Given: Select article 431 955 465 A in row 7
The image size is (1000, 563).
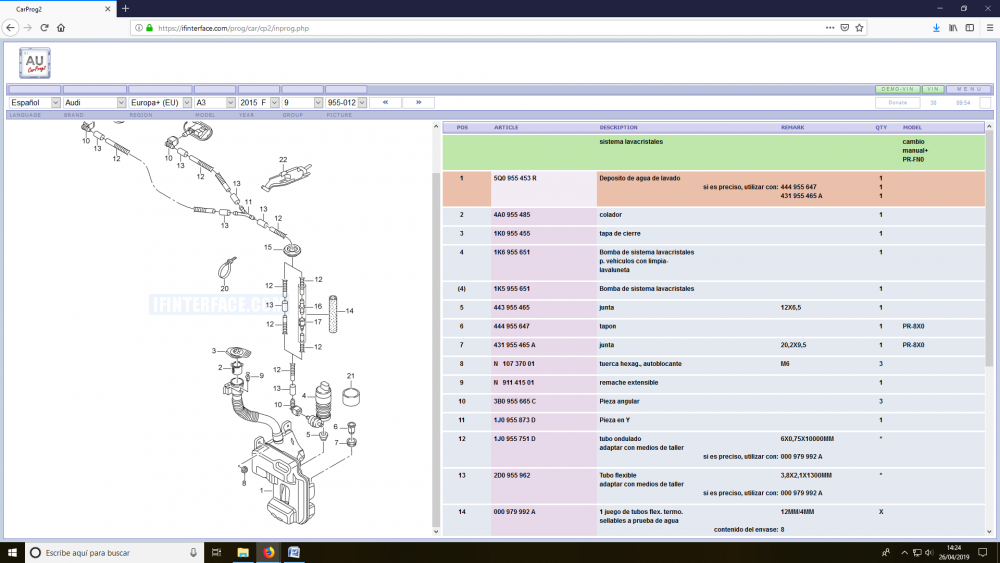Looking at the screenshot, I should pos(514,345).
